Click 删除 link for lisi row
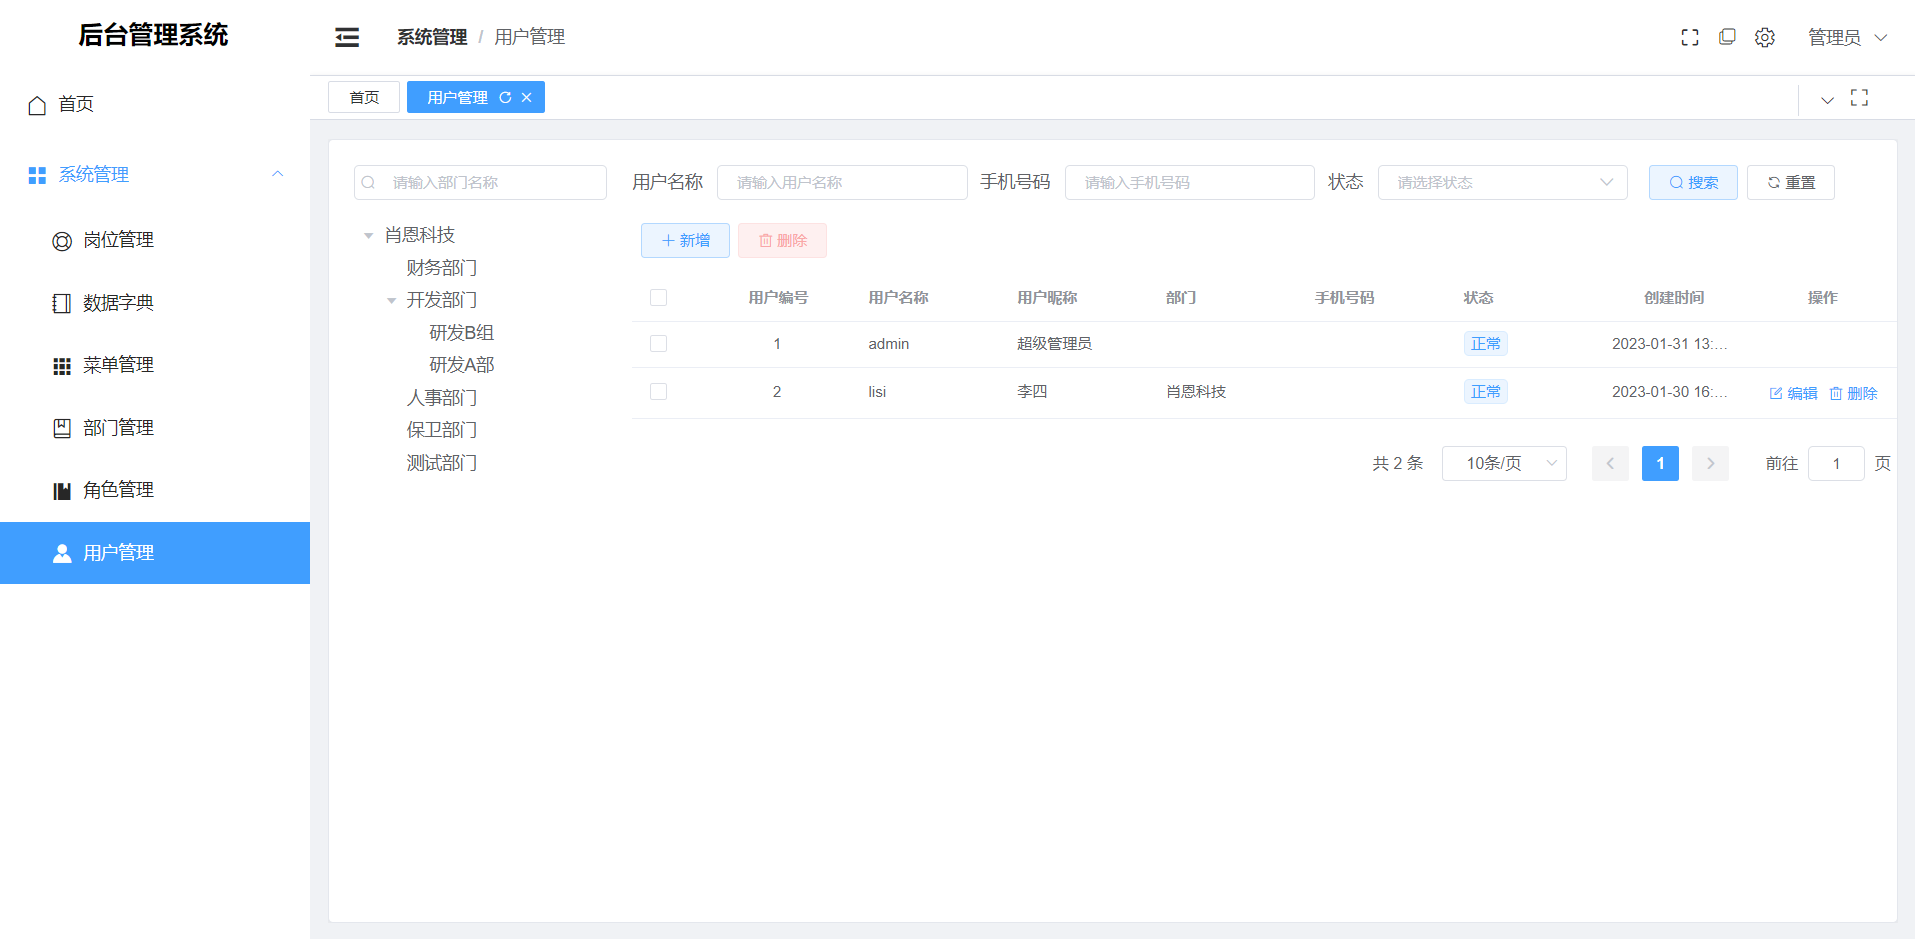The width and height of the screenshot is (1915, 939). coord(1853,393)
